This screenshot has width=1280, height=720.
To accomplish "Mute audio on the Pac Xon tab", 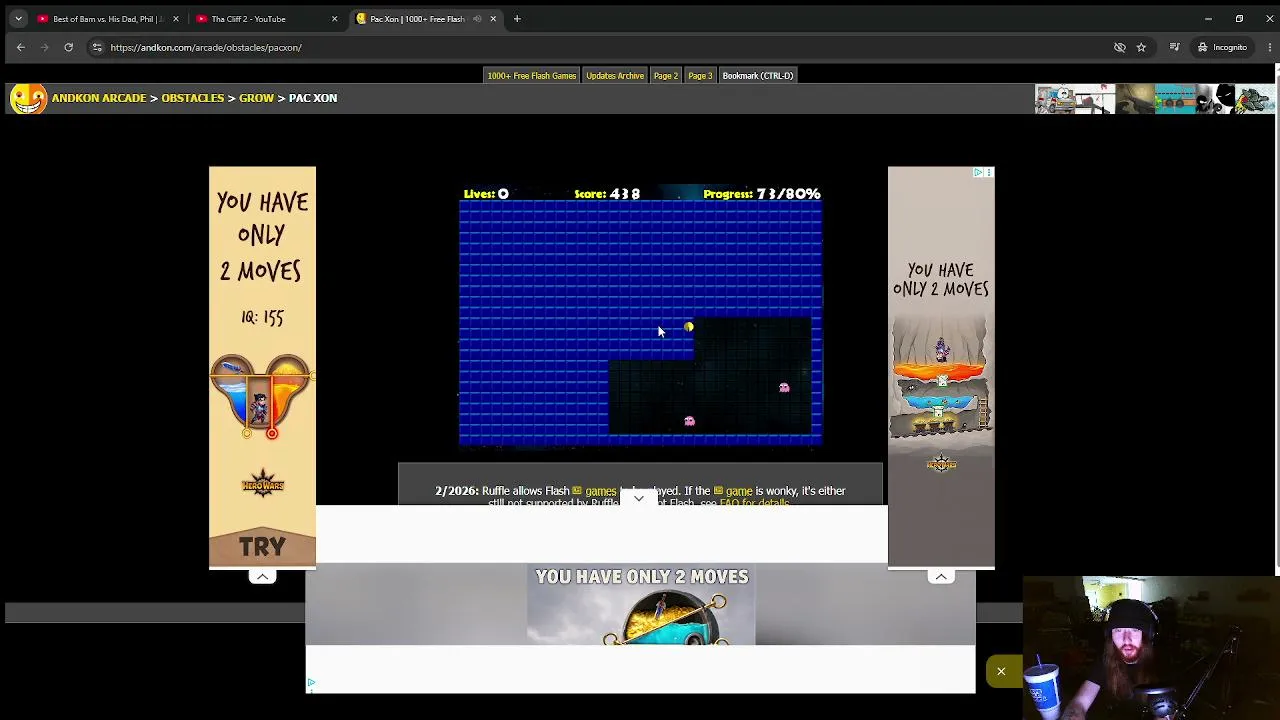I will pyautogui.click(x=477, y=19).
